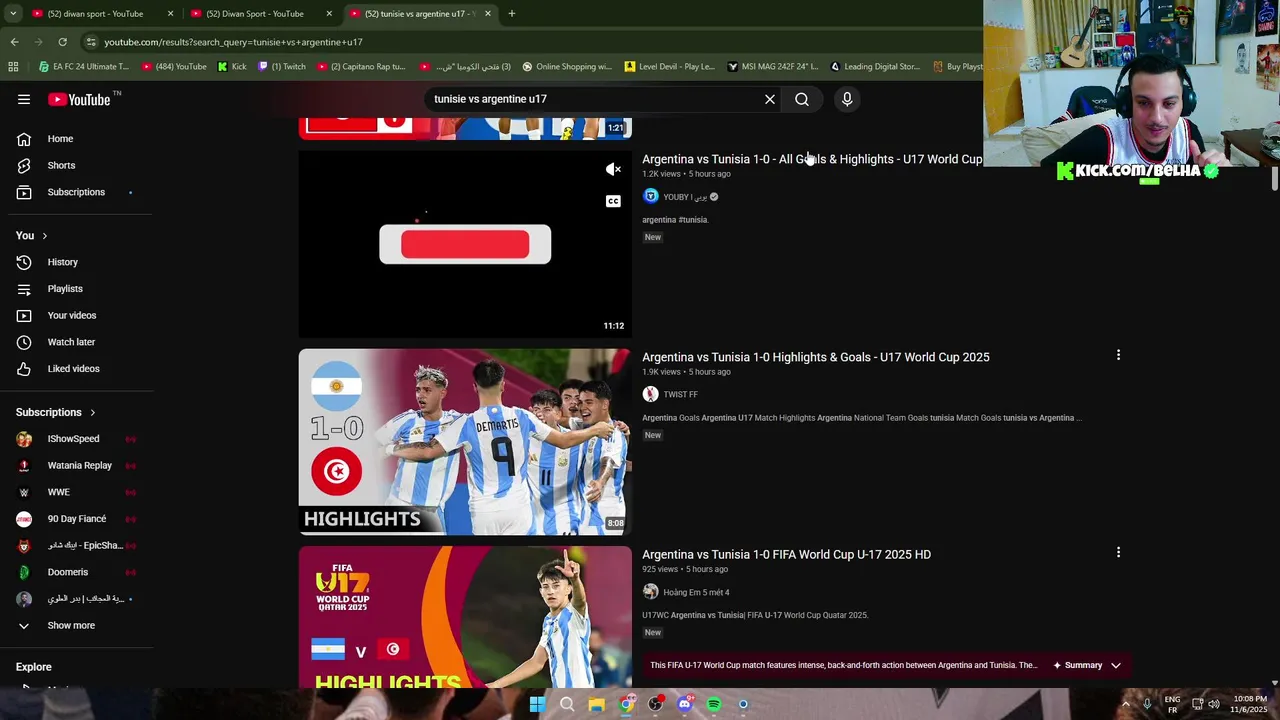Reload the page with the refresh icon

click(62, 42)
